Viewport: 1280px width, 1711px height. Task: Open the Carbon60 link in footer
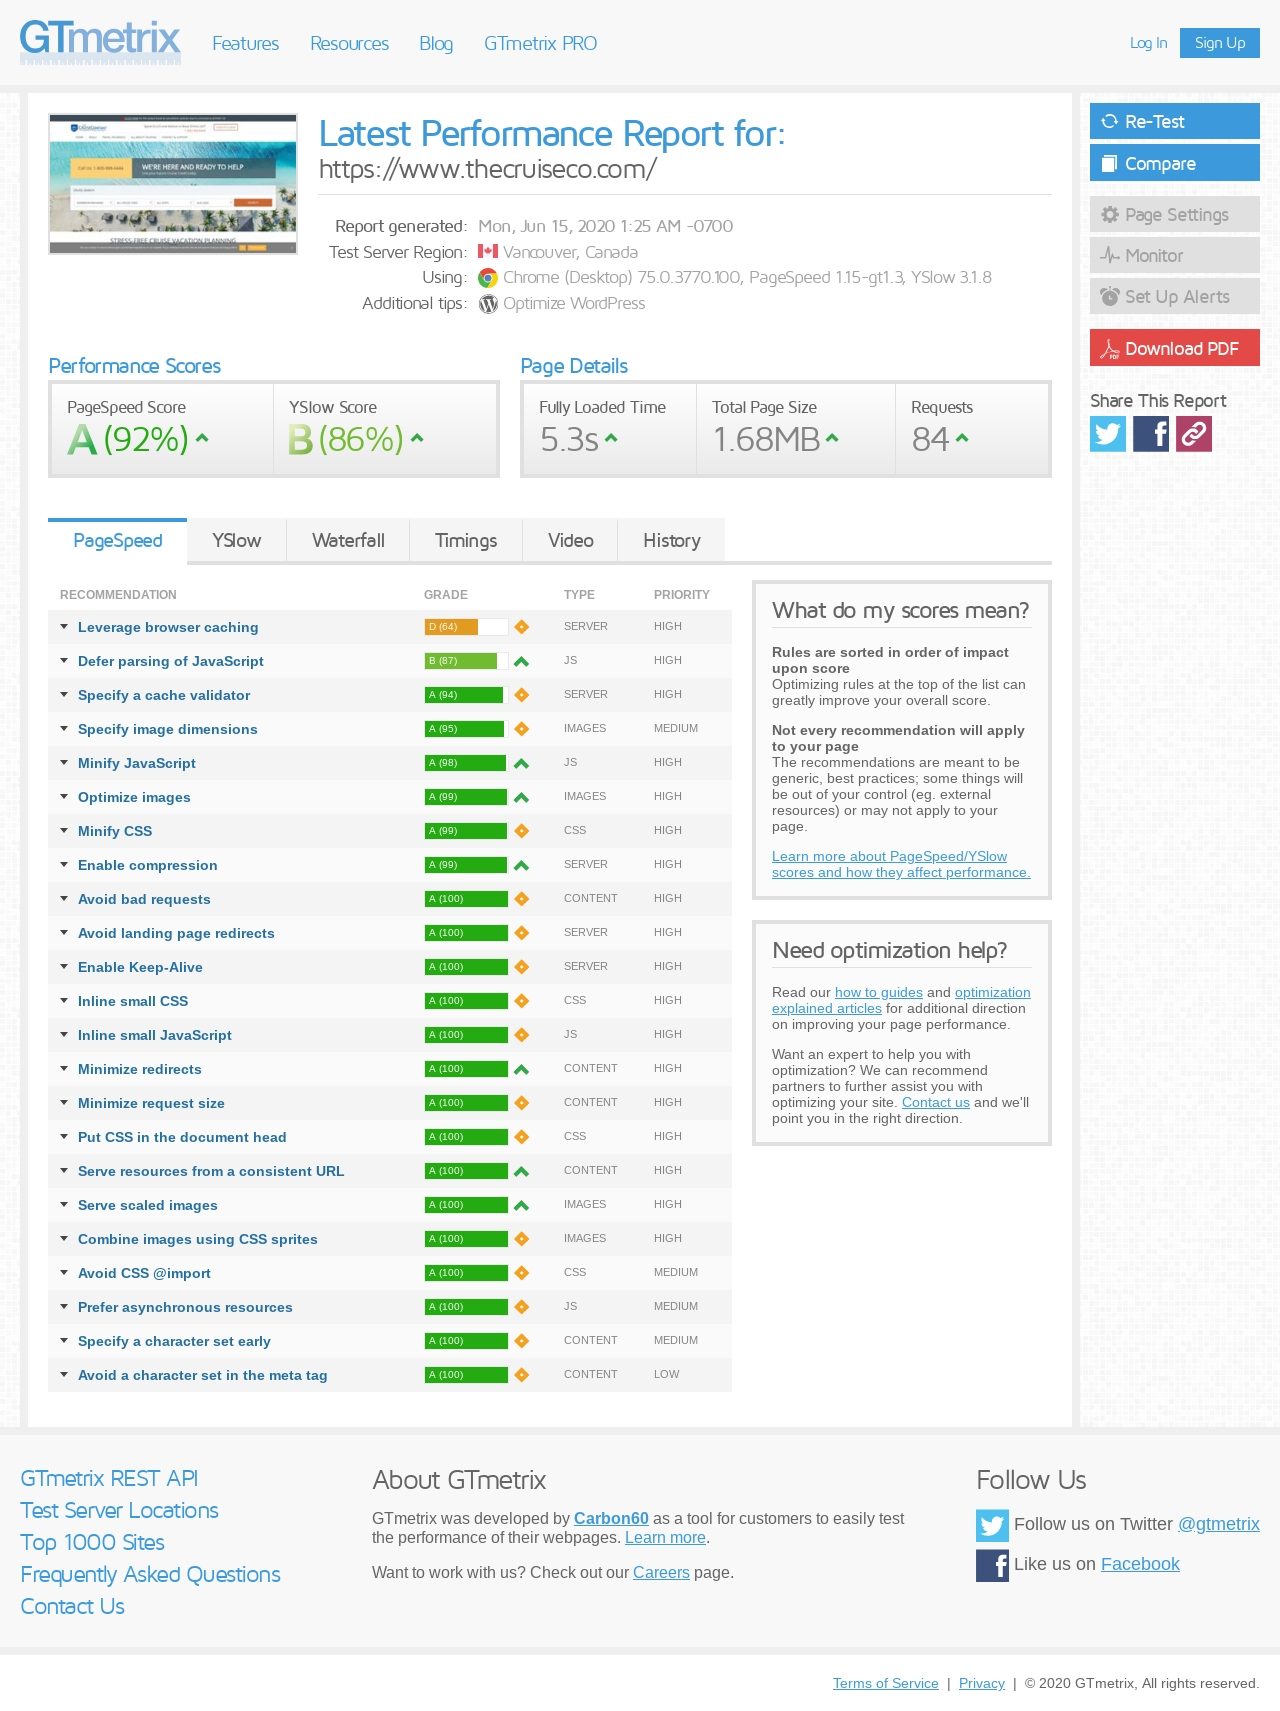611,1518
